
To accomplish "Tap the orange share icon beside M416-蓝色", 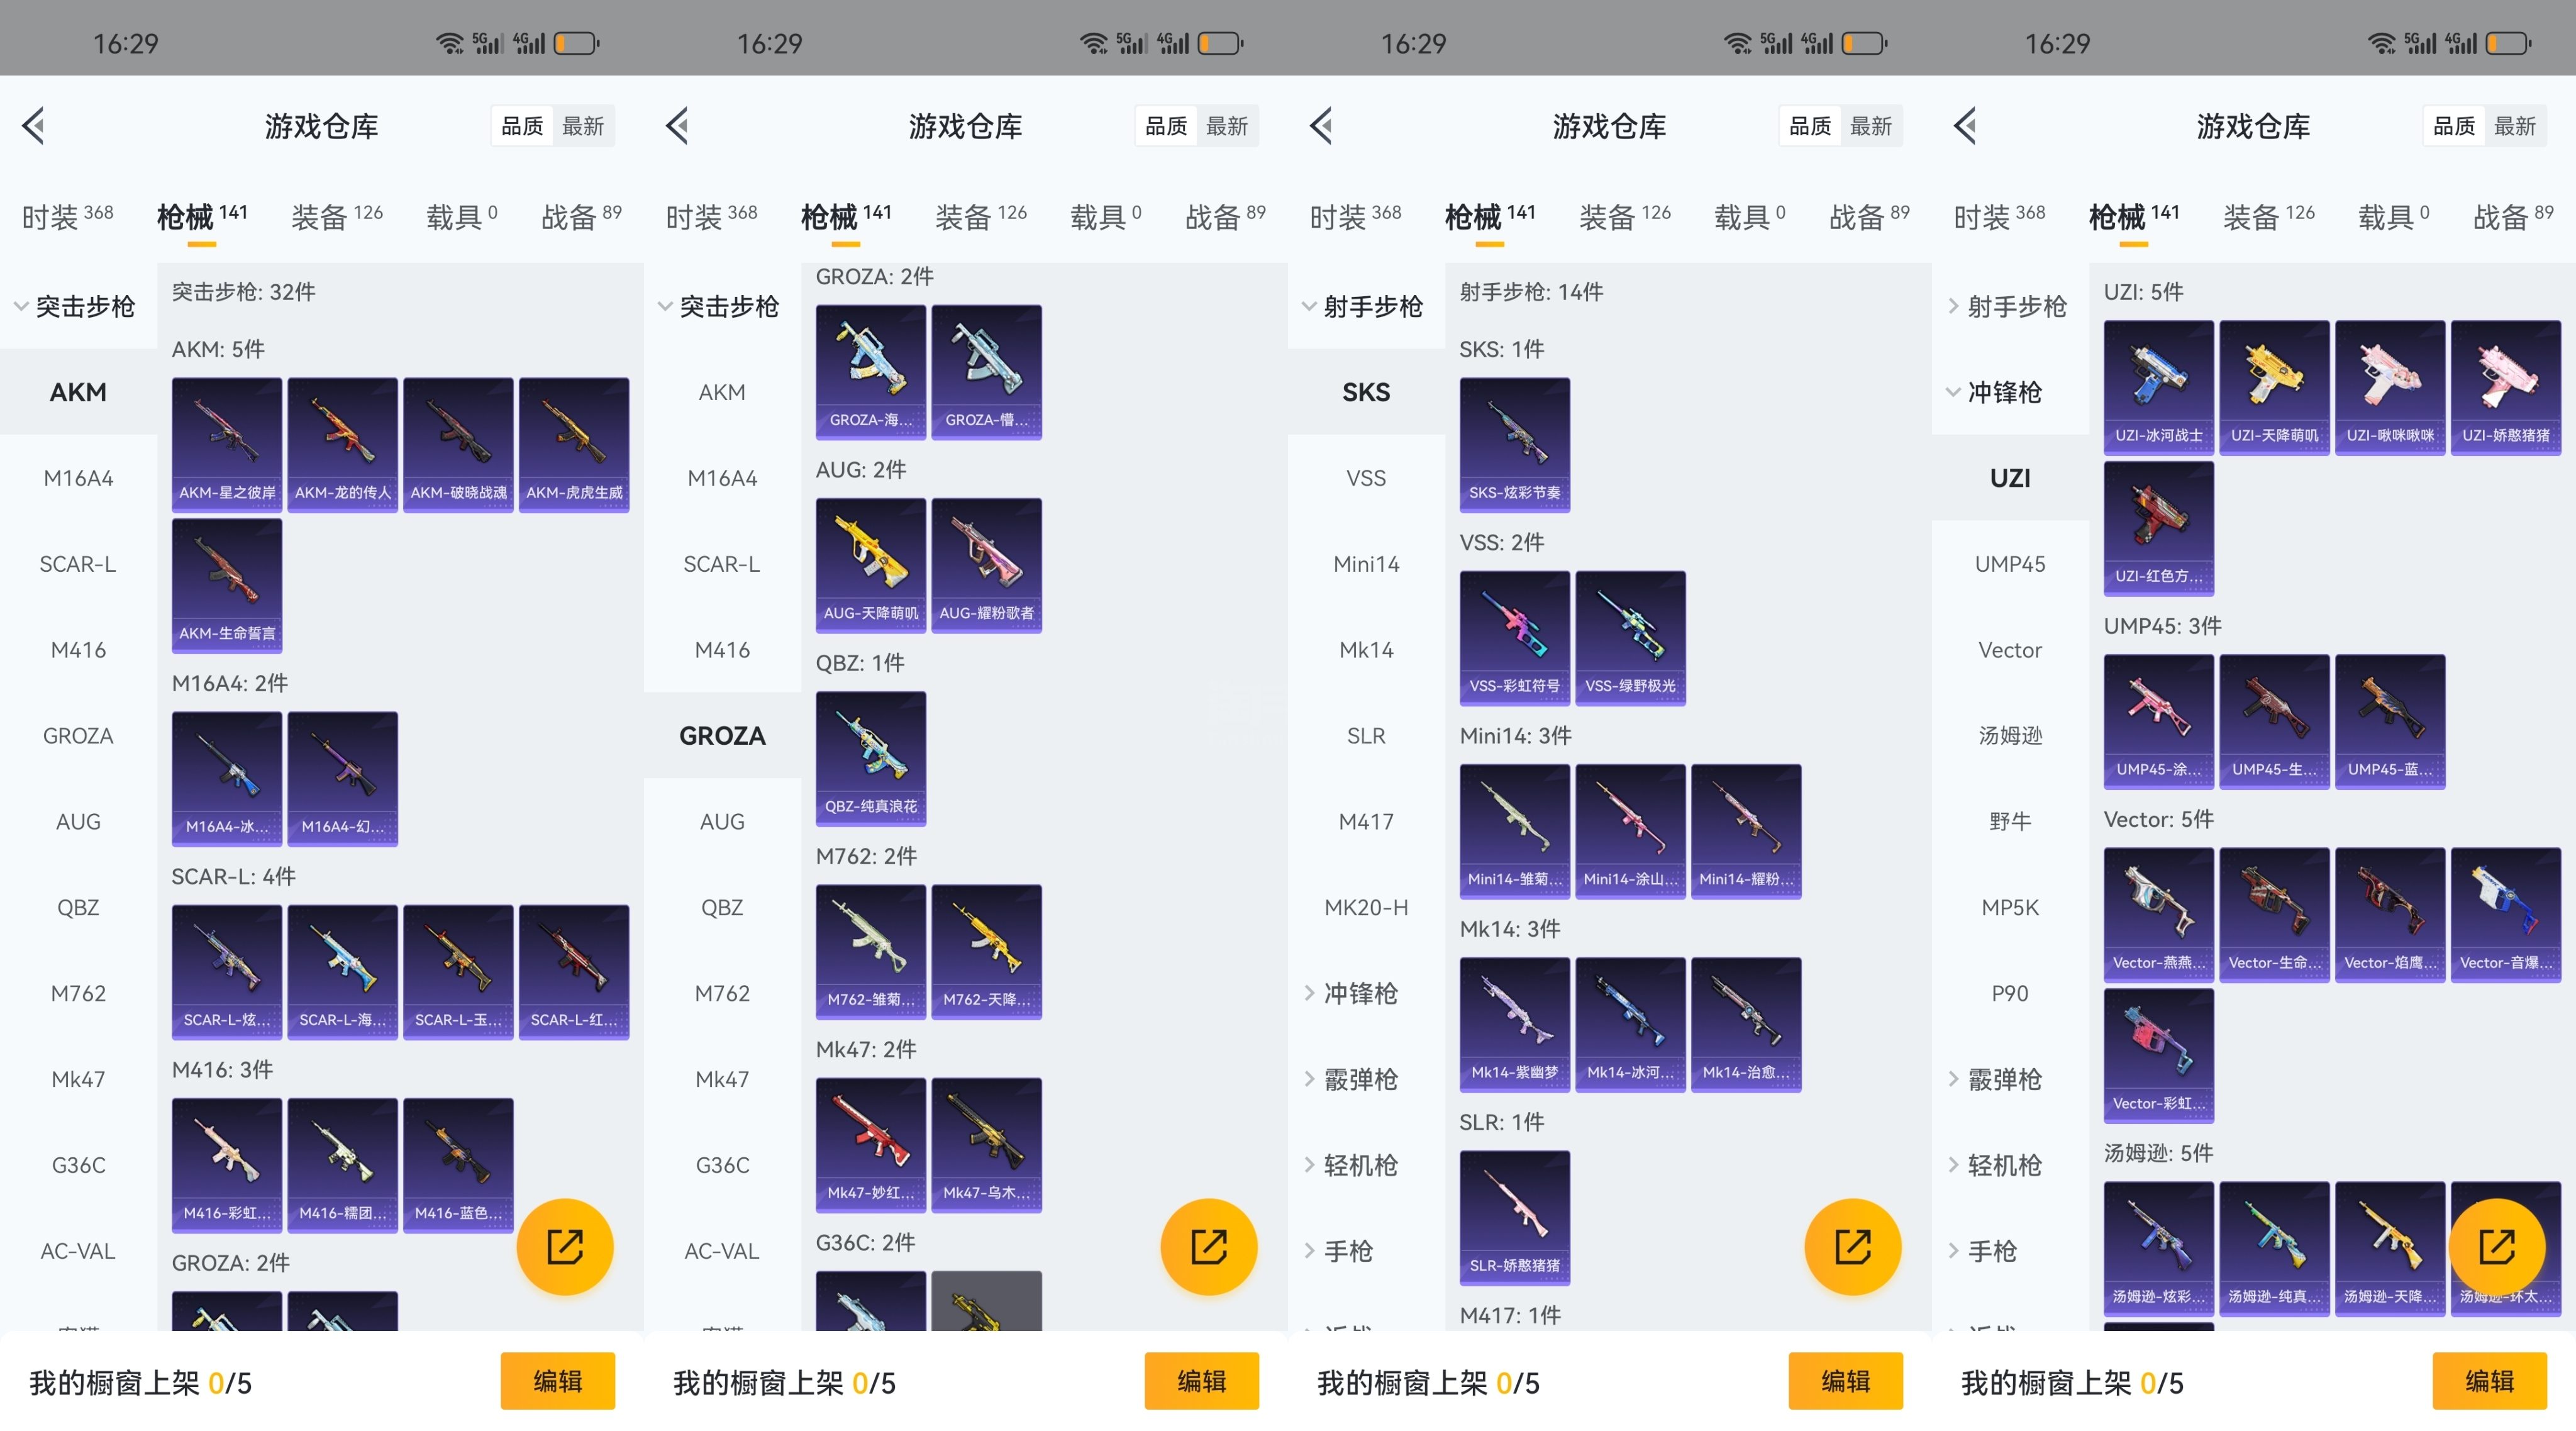I will (565, 1247).
